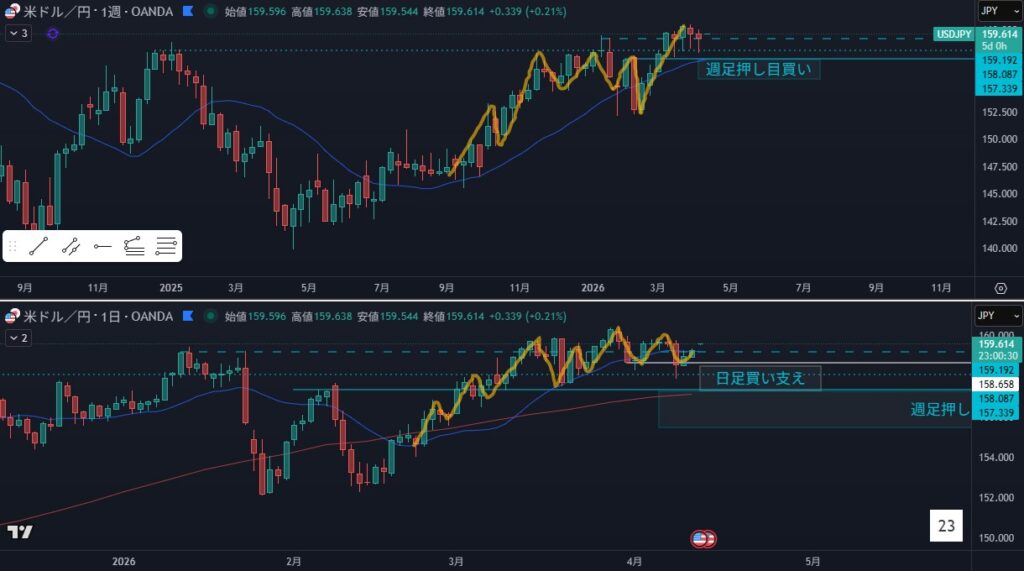Toggle the green market status dot on weekly chart
This screenshot has height=571, width=1024.
tap(209, 11)
